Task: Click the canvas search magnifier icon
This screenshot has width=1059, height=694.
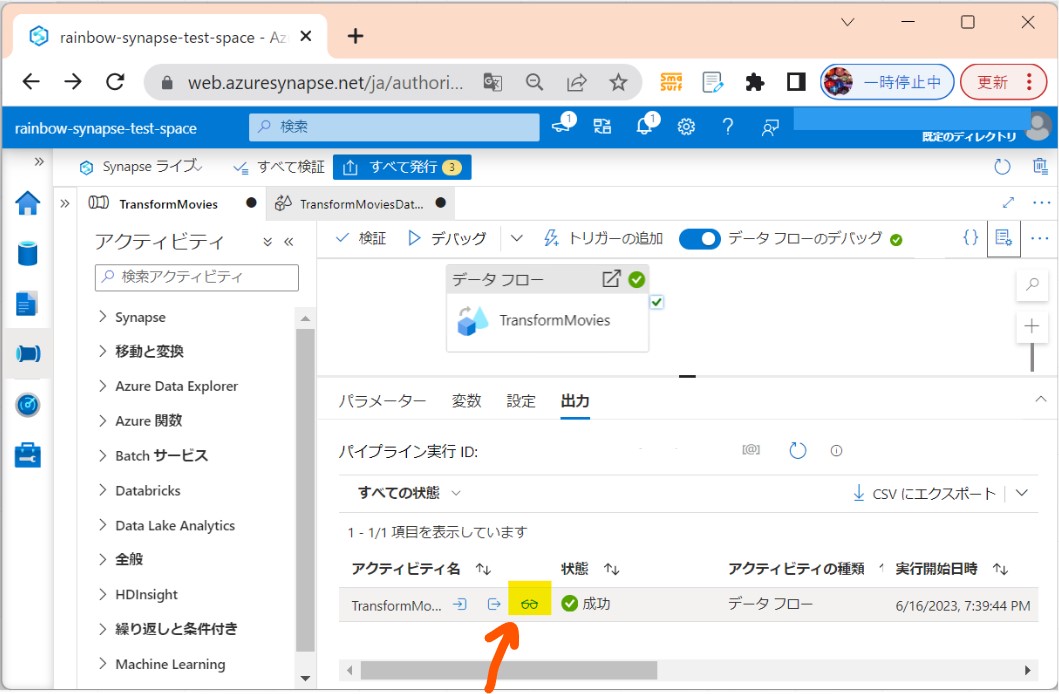Action: (x=1032, y=284)
